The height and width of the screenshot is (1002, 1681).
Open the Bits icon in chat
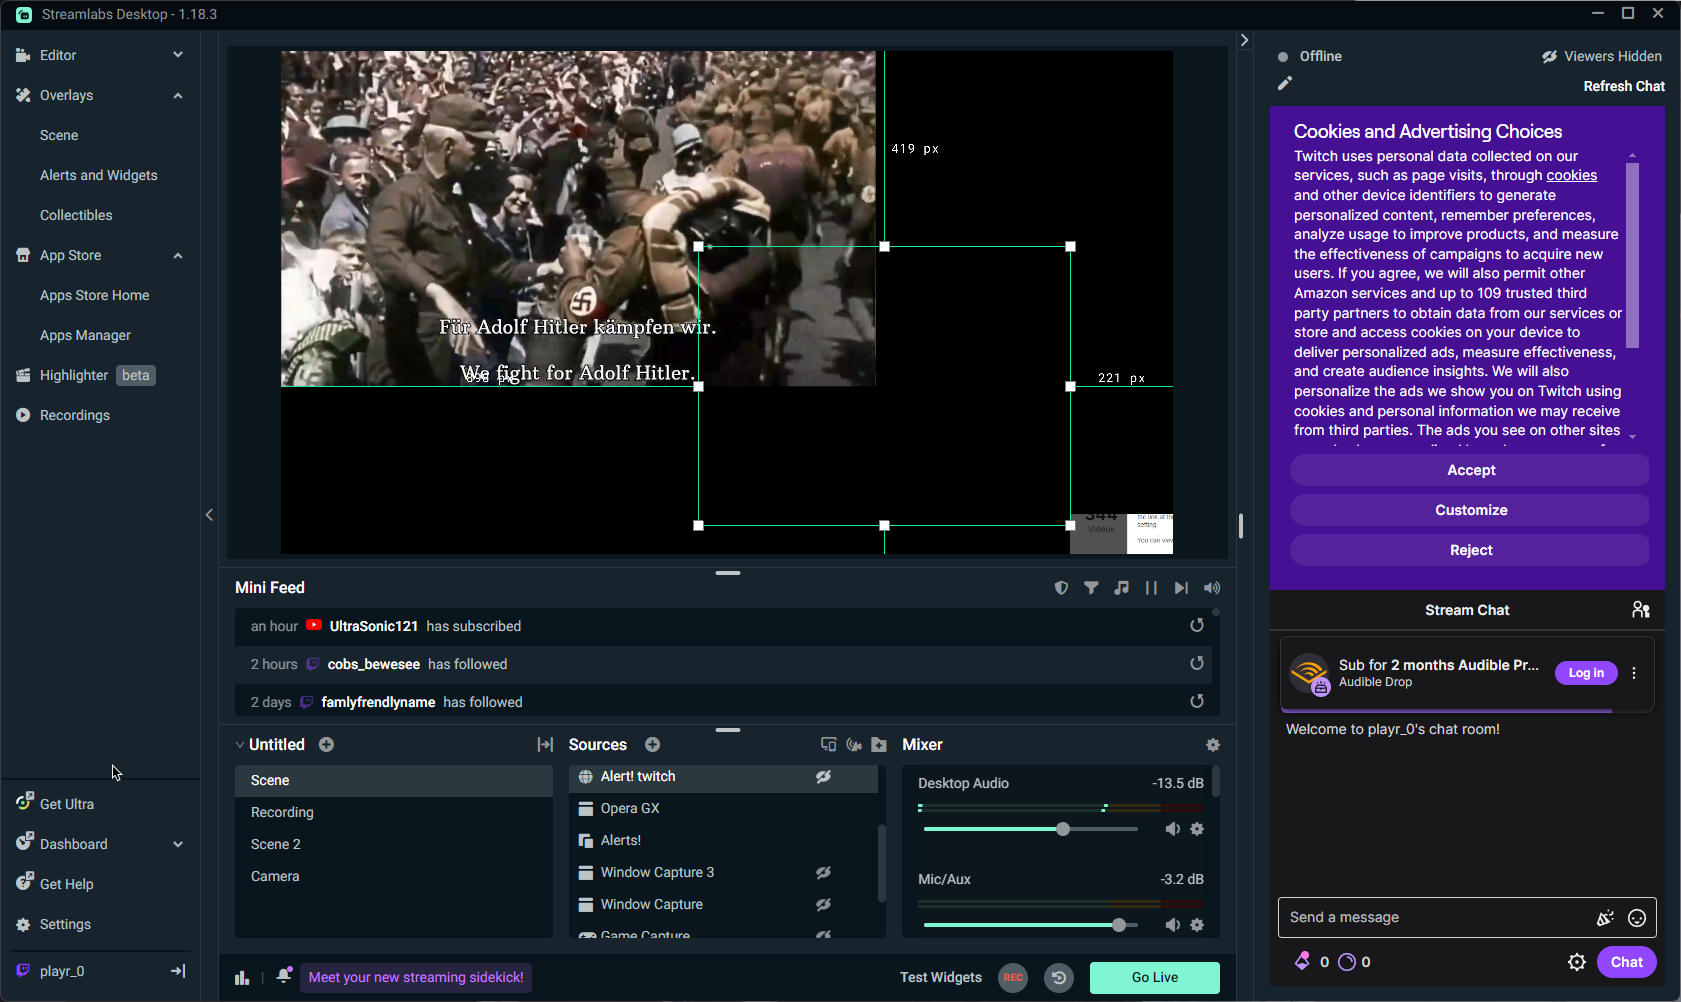[1302, 962]
